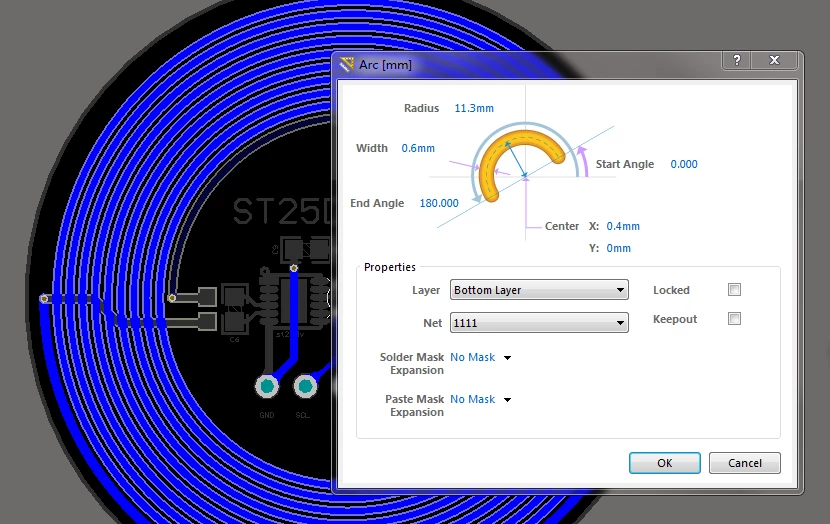Viewport: 830px width, 524px height.
Task: Select the SCL pad on the PCB
Action: 305,386
